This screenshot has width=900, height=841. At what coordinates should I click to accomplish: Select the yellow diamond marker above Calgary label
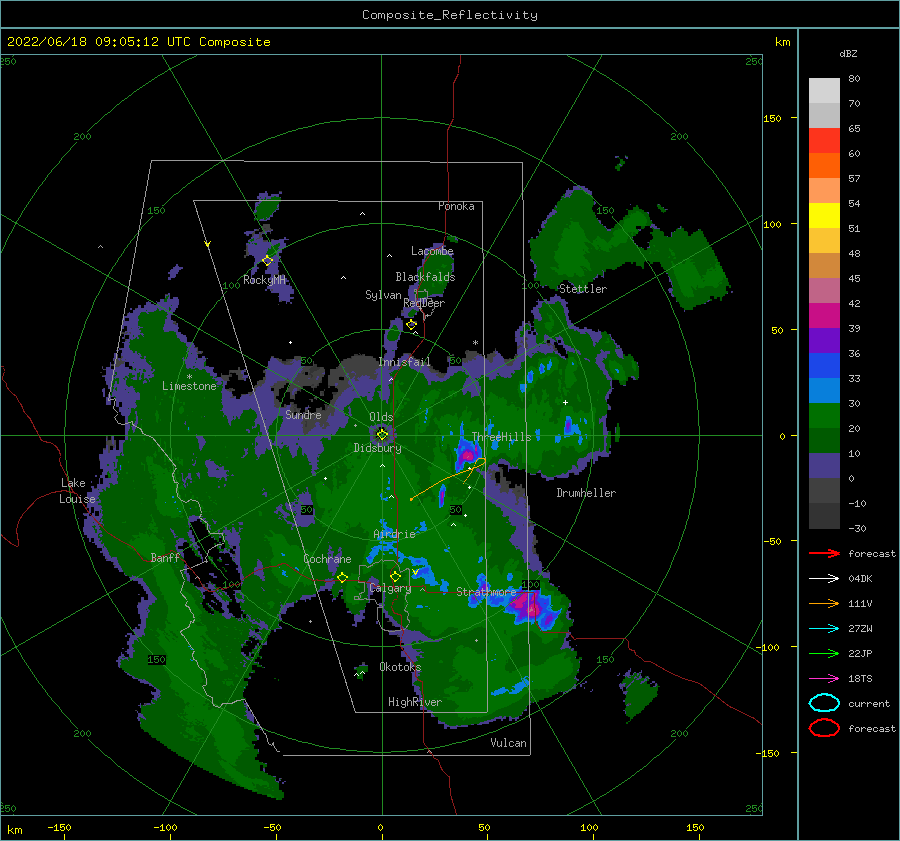[395, 576]
